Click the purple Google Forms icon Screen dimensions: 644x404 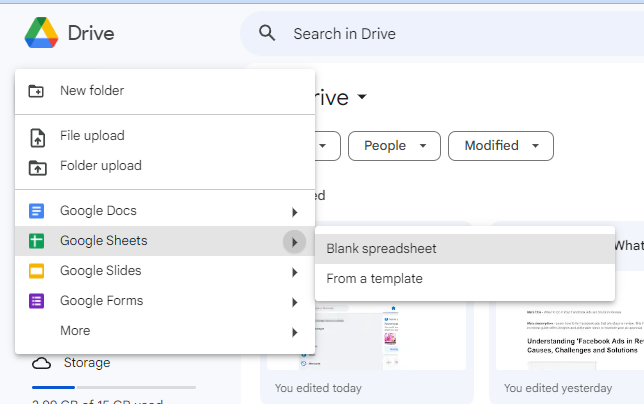pos(37,301)
